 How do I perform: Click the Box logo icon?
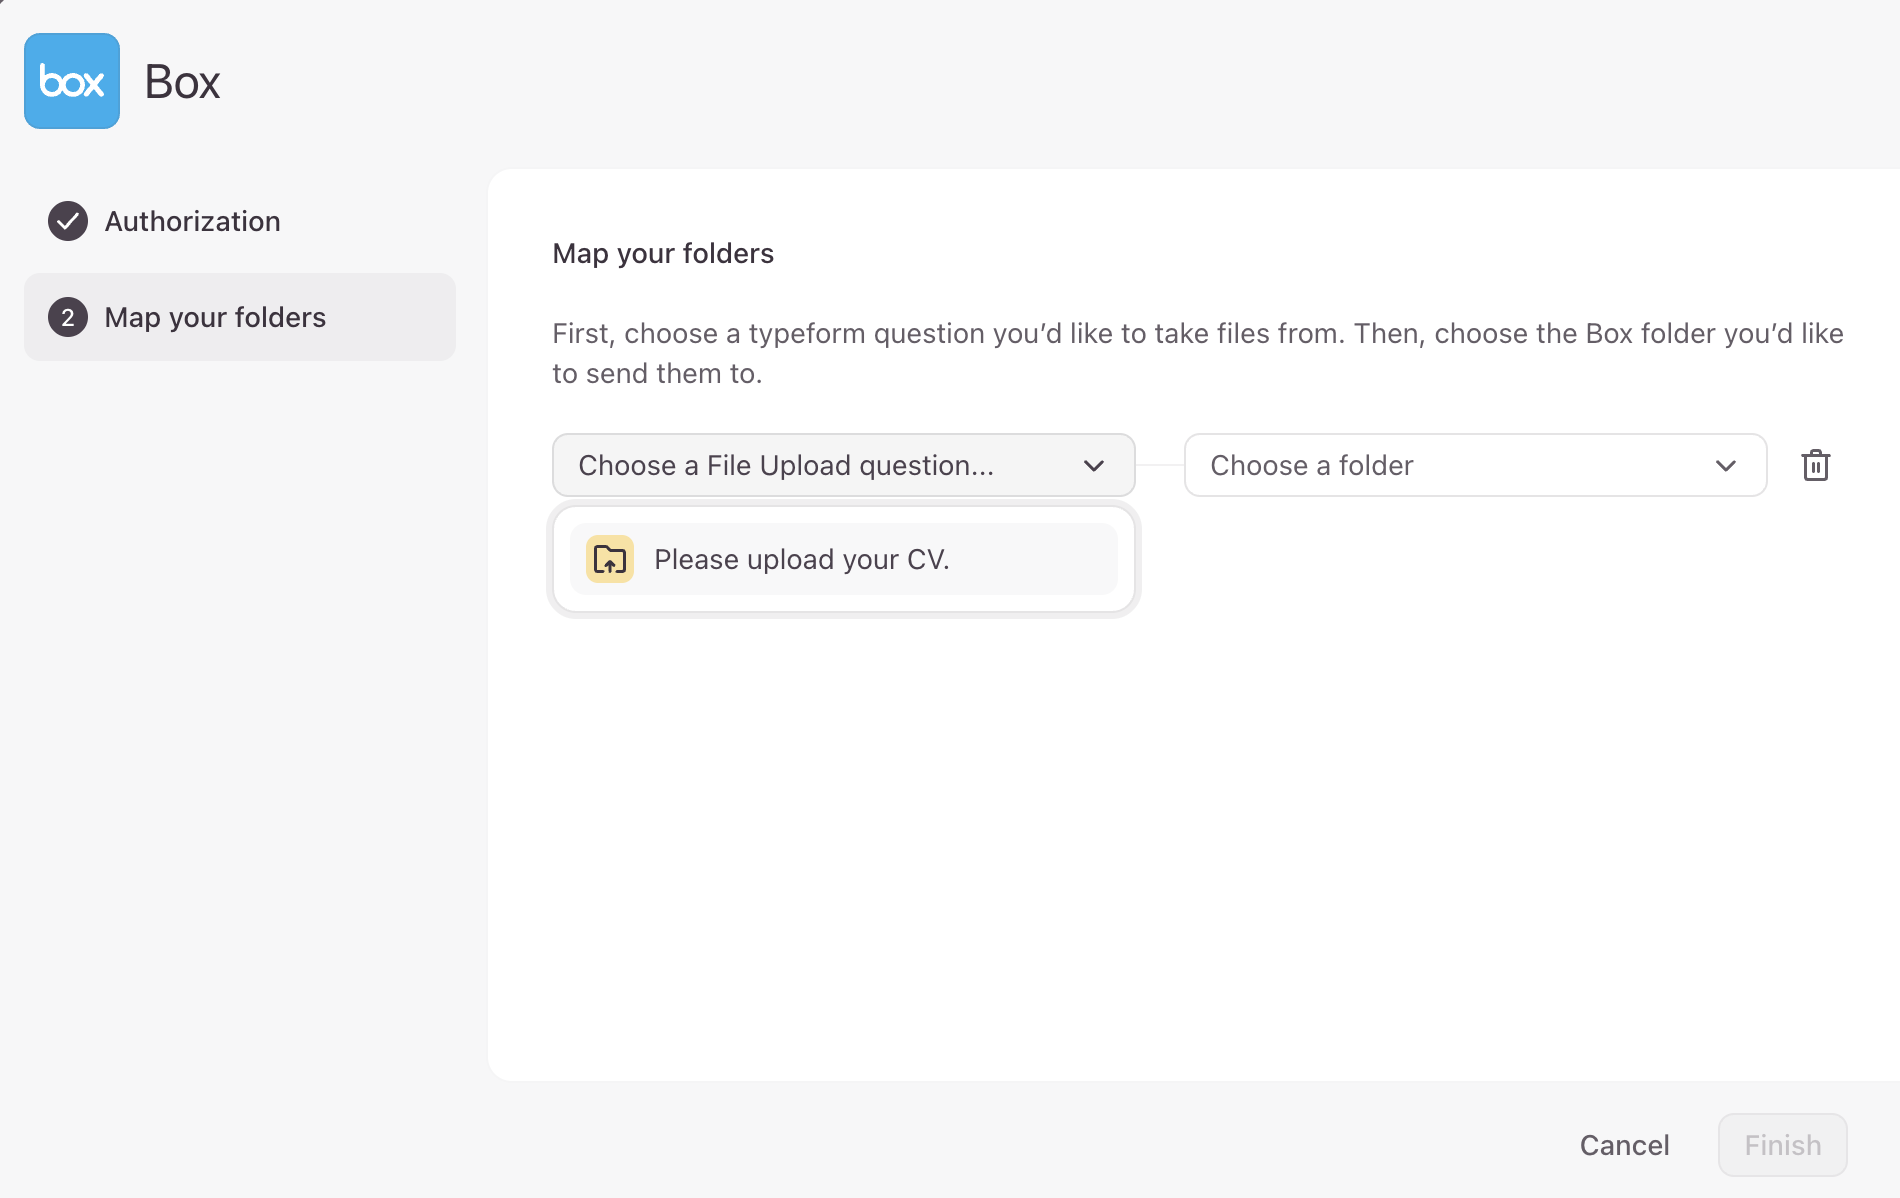pyautogui.click(x=72, y=81)
